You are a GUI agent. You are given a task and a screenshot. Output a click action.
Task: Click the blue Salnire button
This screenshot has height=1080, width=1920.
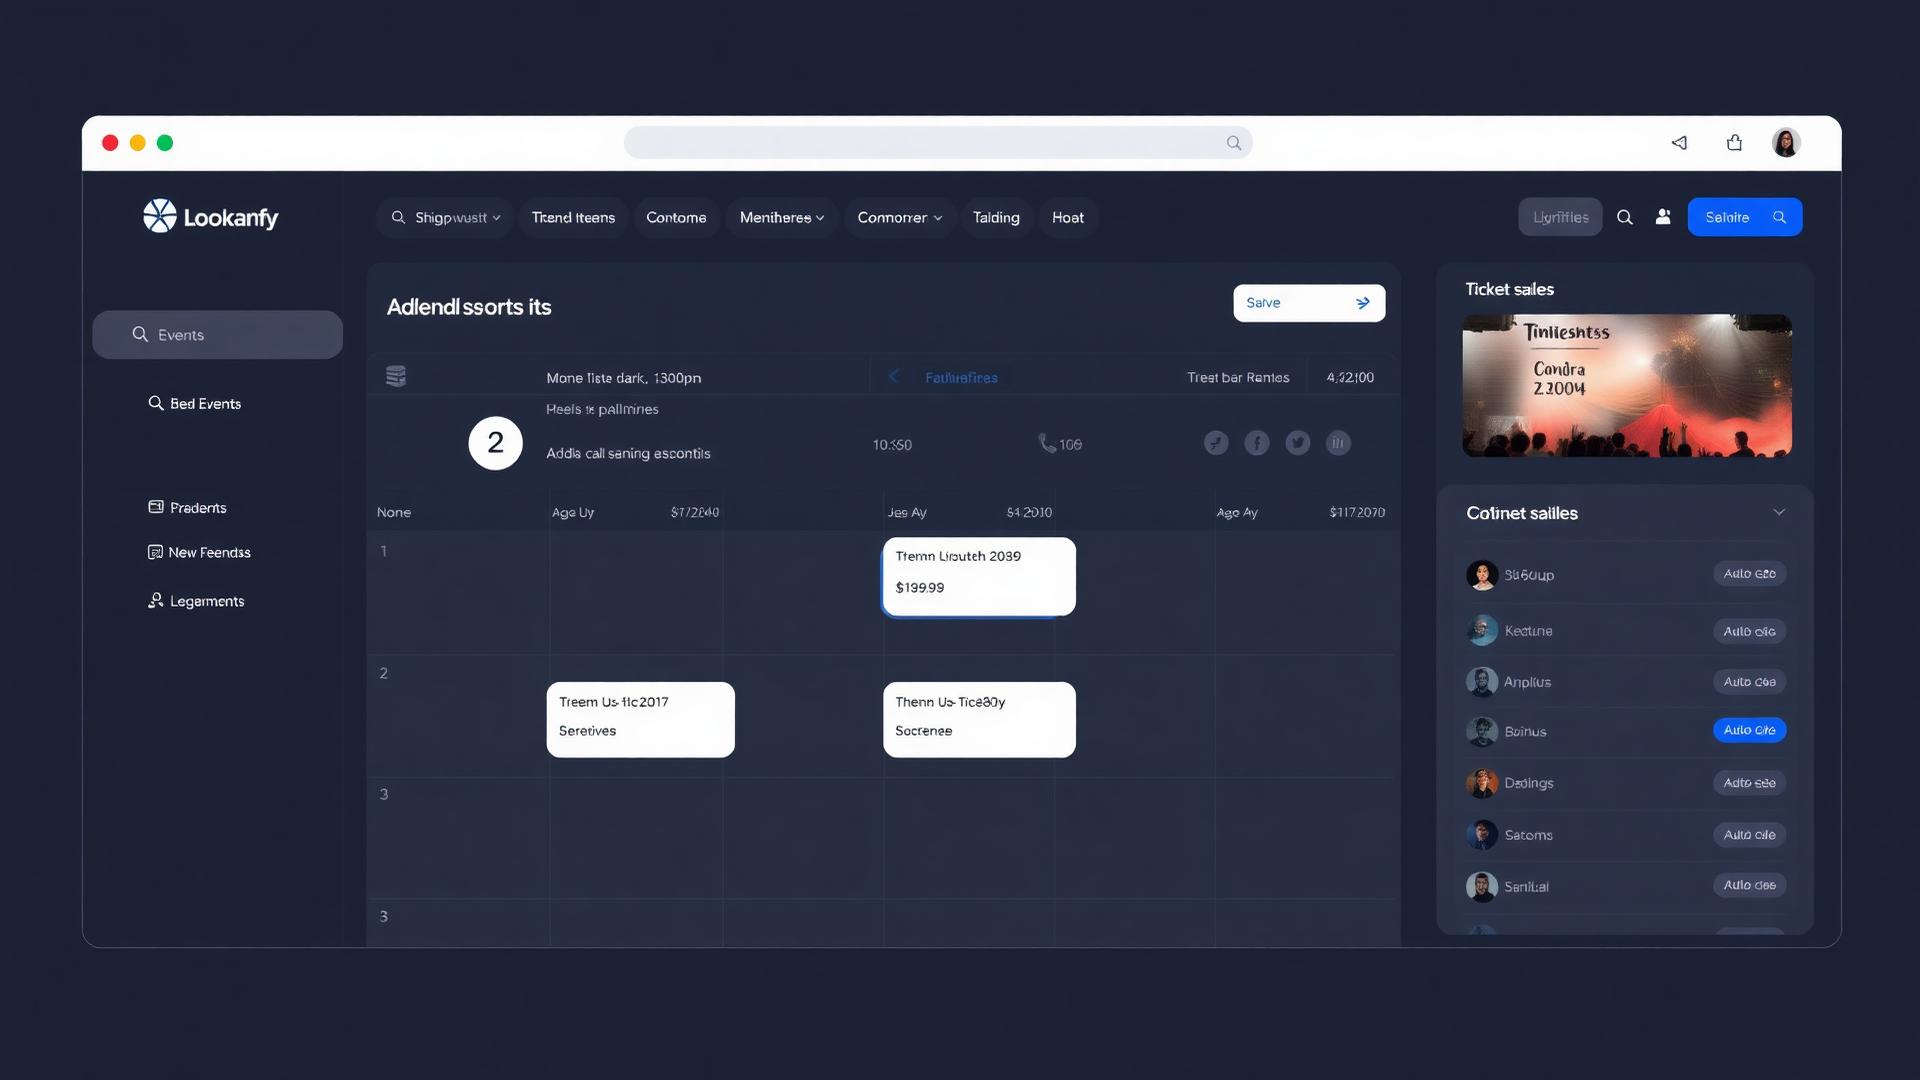click(1744, 217)
